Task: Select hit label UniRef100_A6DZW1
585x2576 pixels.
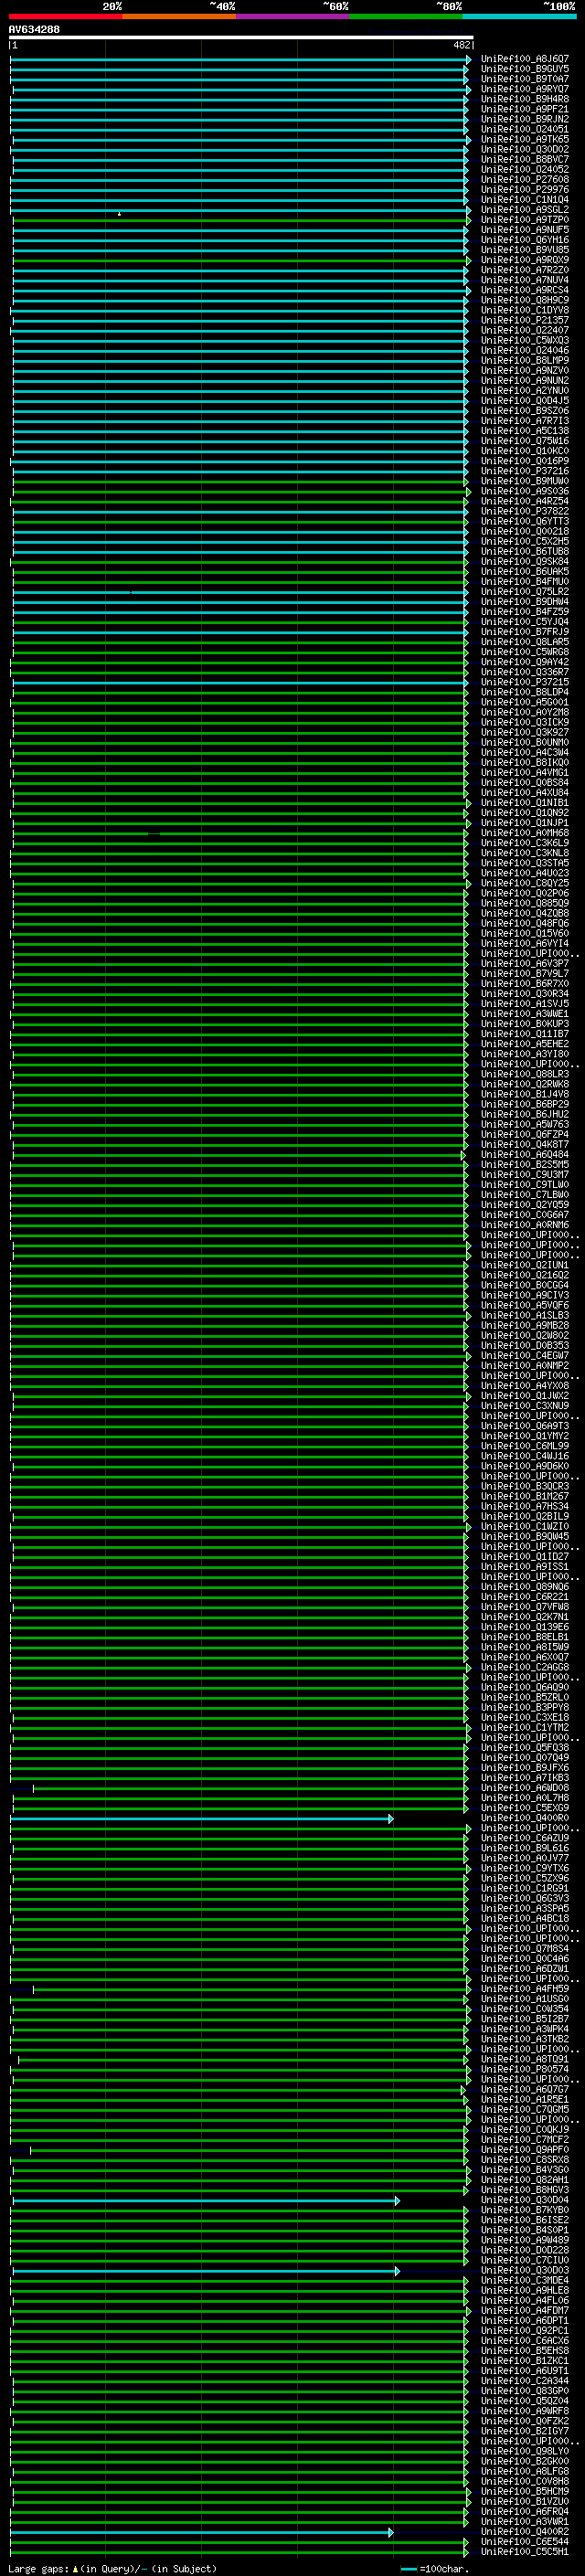Action: click(525, 1969)
